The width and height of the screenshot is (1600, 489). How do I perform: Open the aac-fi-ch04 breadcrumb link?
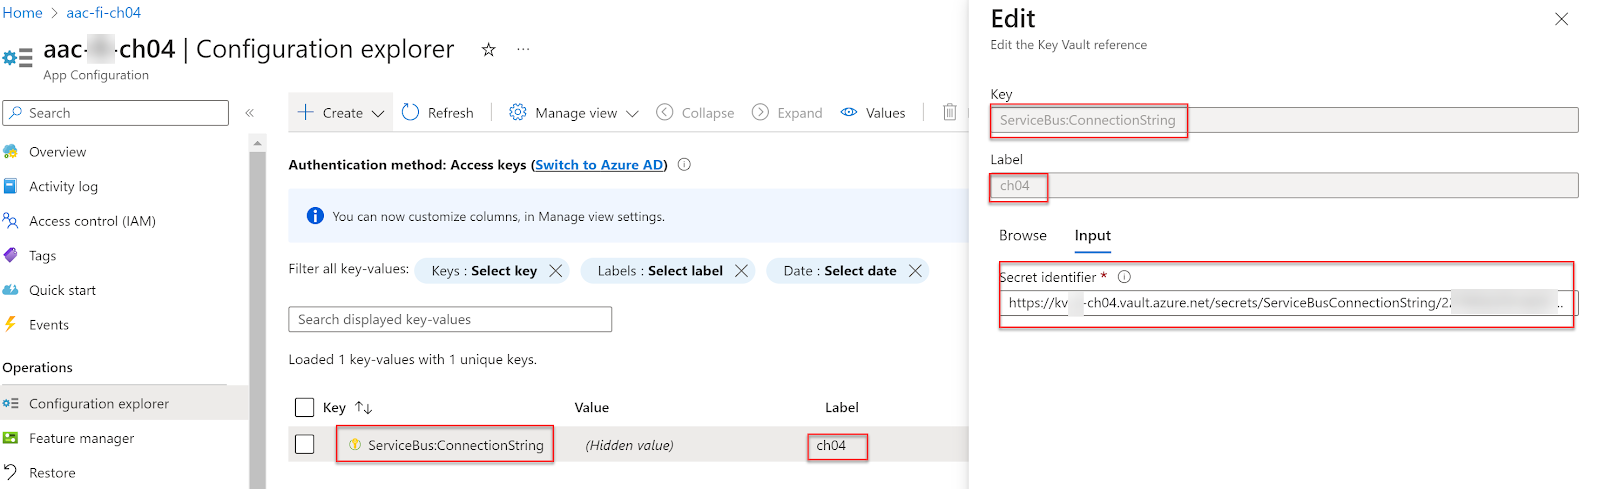click(103, 13)
